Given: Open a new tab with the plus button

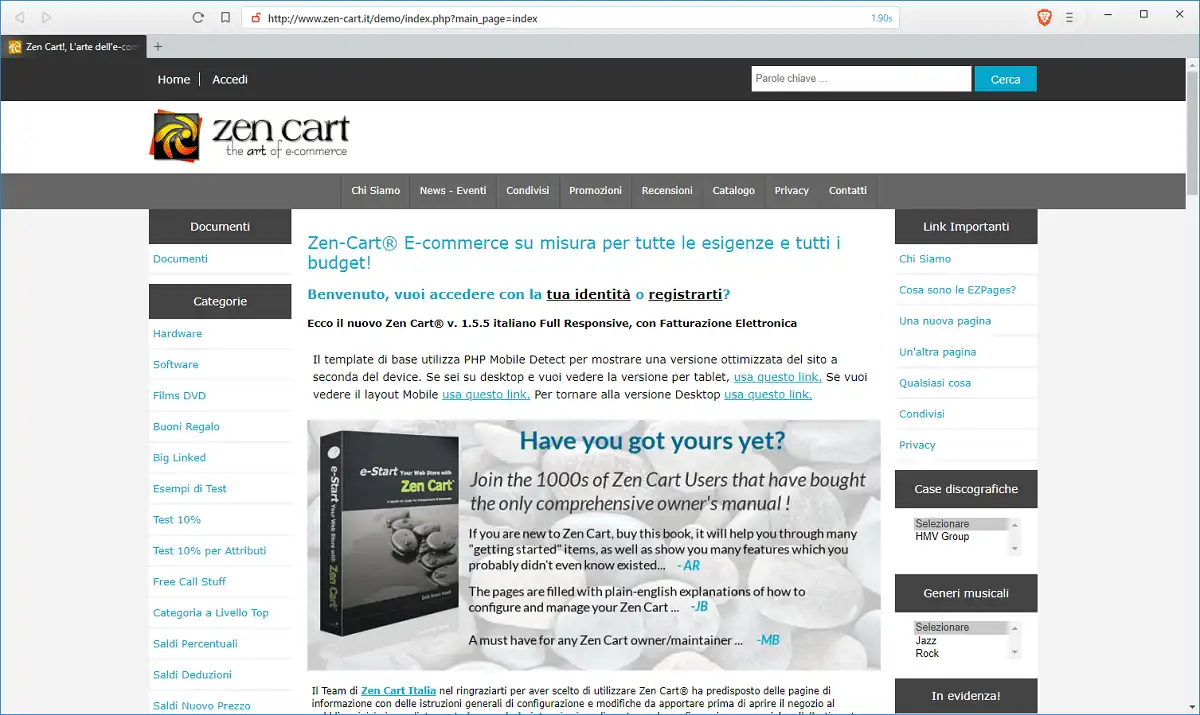Looking at the screenshot, I should tap(157, 46).
